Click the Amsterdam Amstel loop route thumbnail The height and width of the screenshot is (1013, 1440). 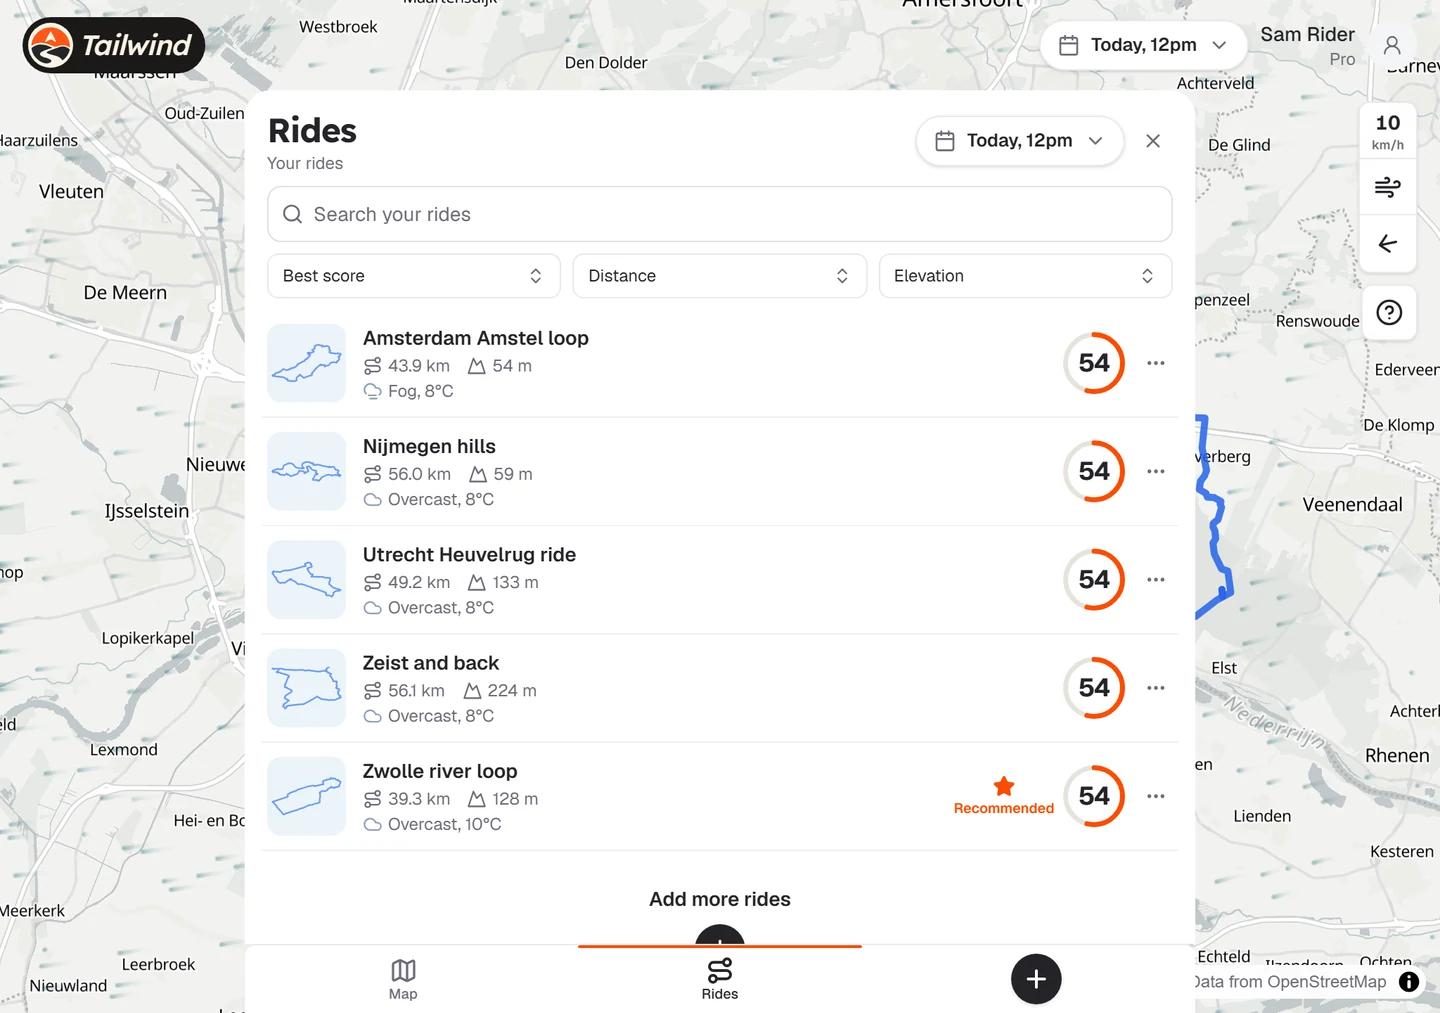[x=307, y=363]
